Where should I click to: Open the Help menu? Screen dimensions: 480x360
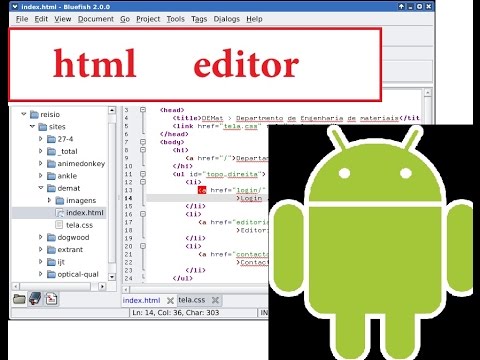254,19
